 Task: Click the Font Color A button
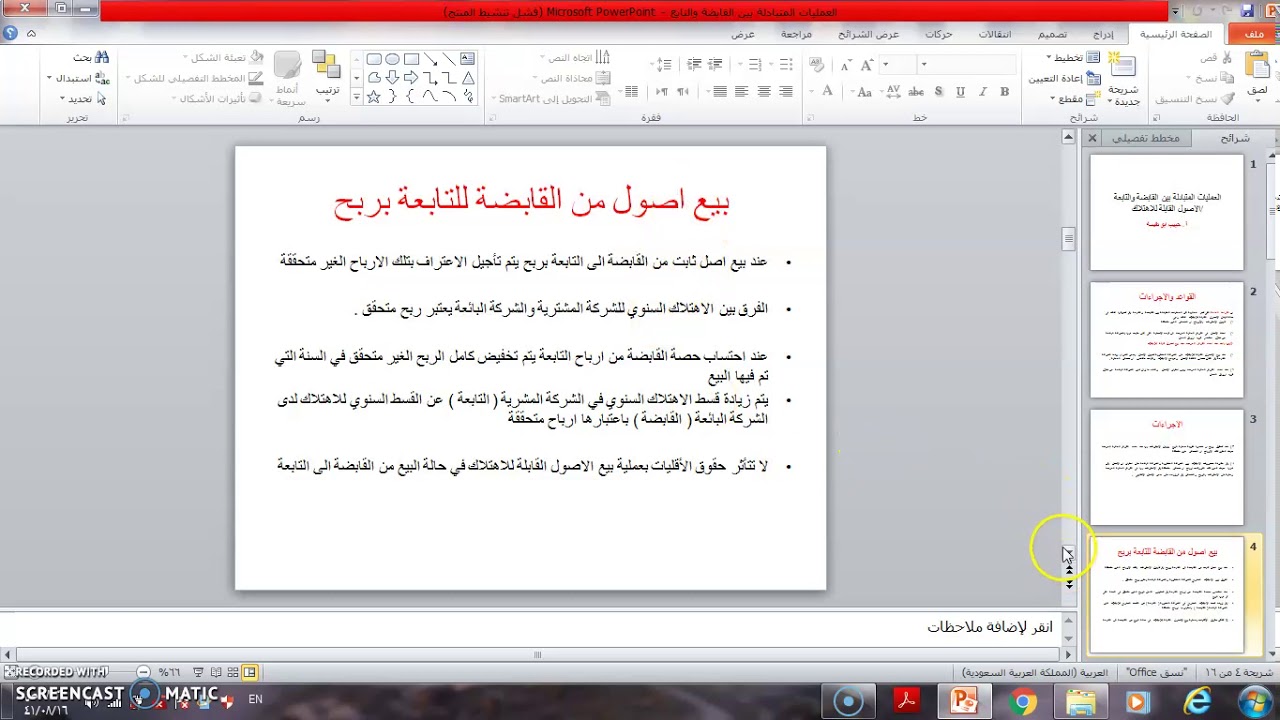coord(827,91)
